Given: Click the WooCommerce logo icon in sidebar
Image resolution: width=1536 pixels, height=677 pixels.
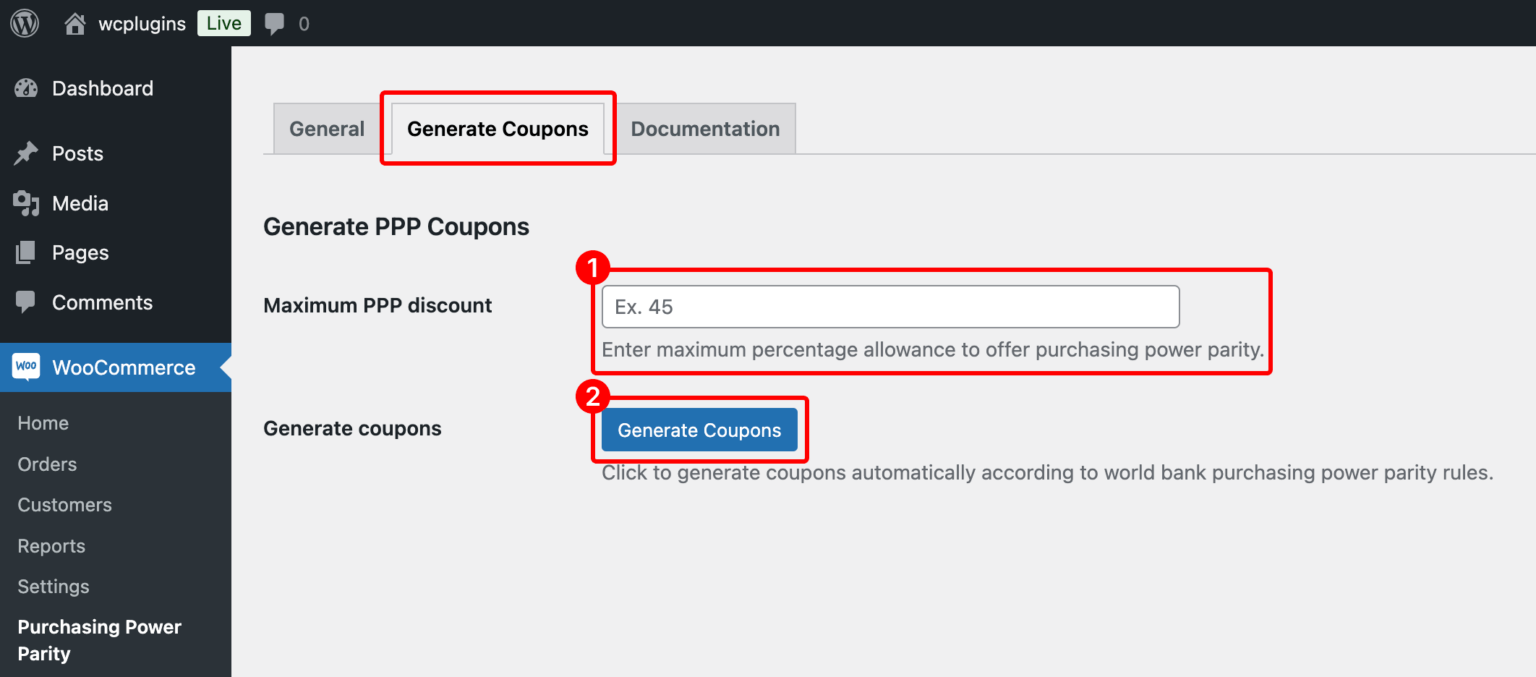Looking at the screenshot, I should pyautogui.click(x=26, y=367).
